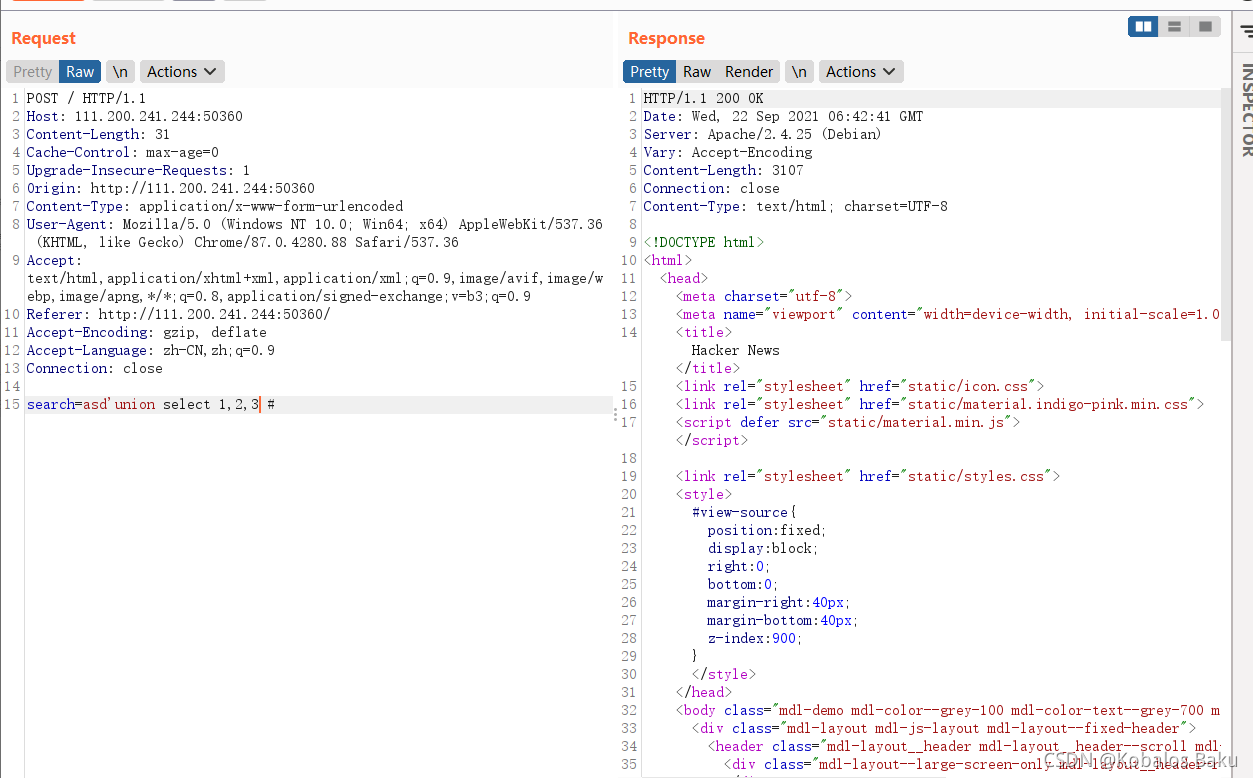The height and width of the screenshot is (778, 1253).
Task: Click the Referer header line
Action: (178, 314)
